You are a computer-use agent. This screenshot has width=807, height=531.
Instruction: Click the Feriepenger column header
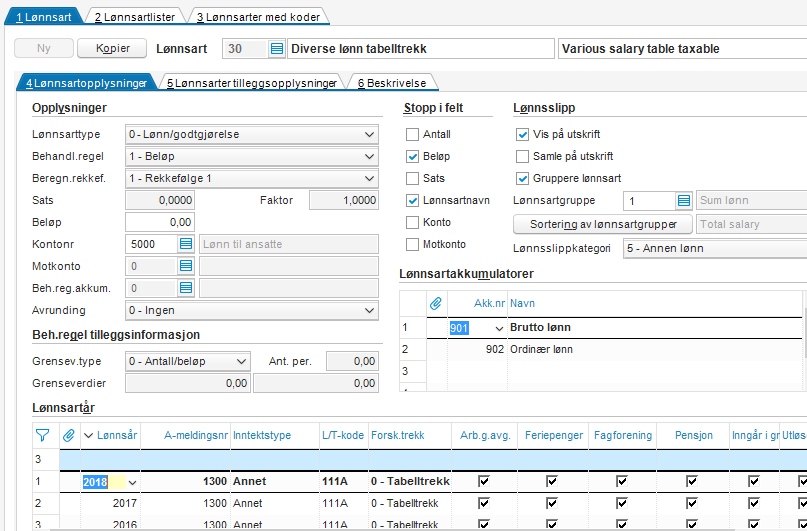[554, 435]
